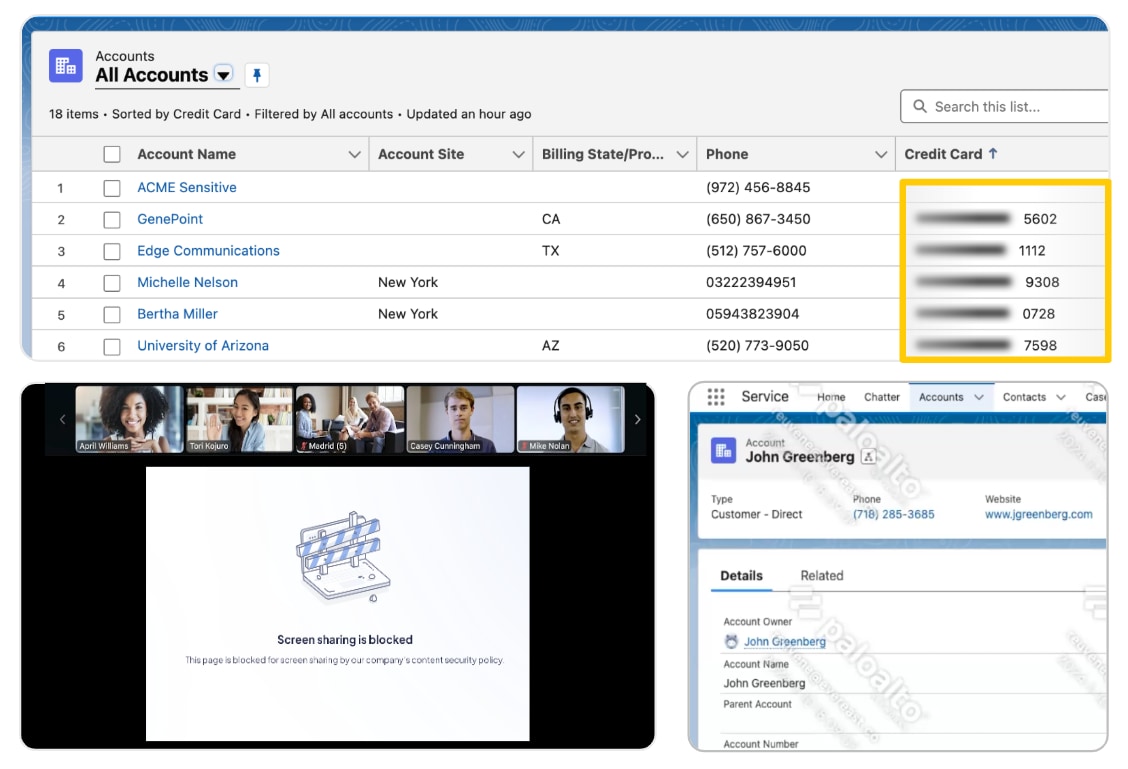Click the Accounts building icon beside All Accounts
This screenshot has width=1128, height=769.
[x=65, y=66]
